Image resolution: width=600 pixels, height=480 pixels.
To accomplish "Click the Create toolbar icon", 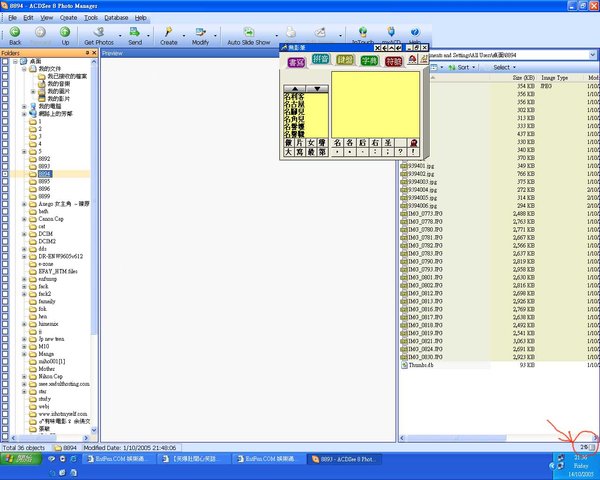I will (x=168, y=32).
